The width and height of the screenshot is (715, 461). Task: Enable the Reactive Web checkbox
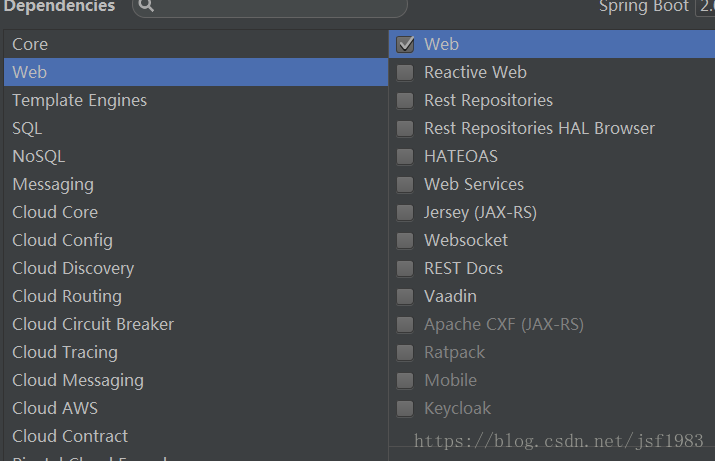point(405,73)
